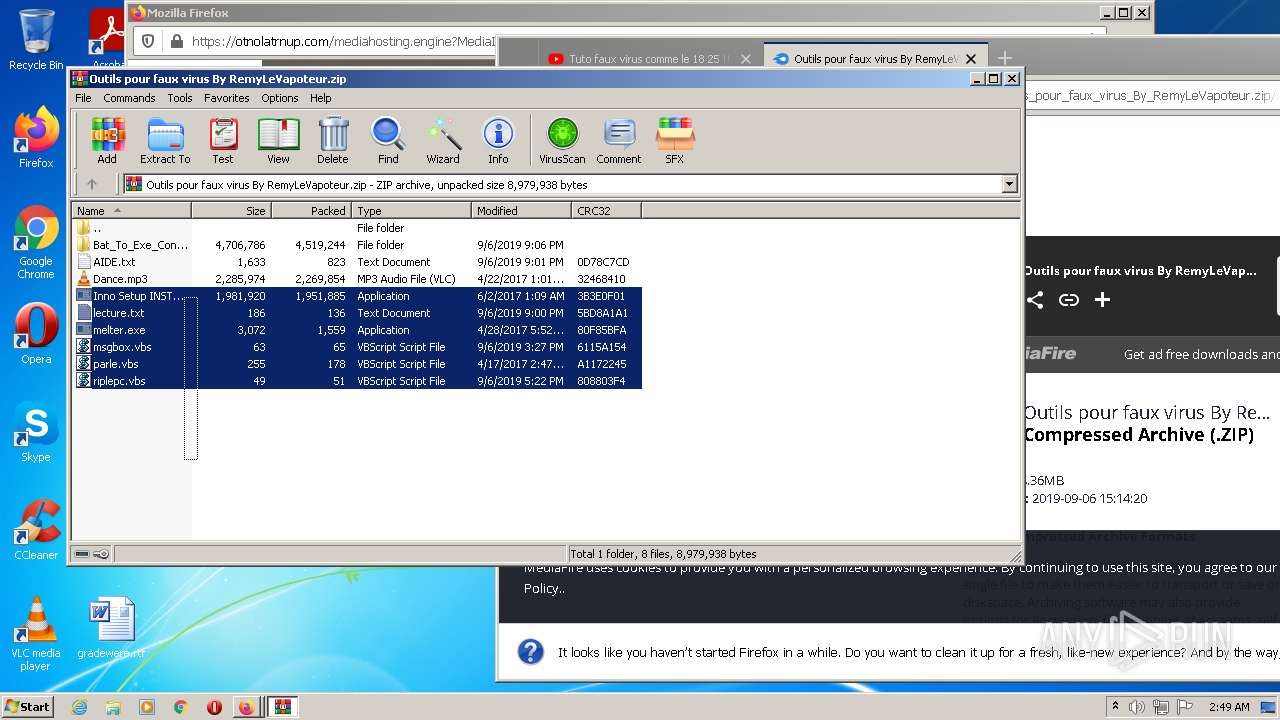Close the 'Outils pour faux virus' Firefox tab
The width and height of the screenshot is (1280, 720).
tap(970, 59)
